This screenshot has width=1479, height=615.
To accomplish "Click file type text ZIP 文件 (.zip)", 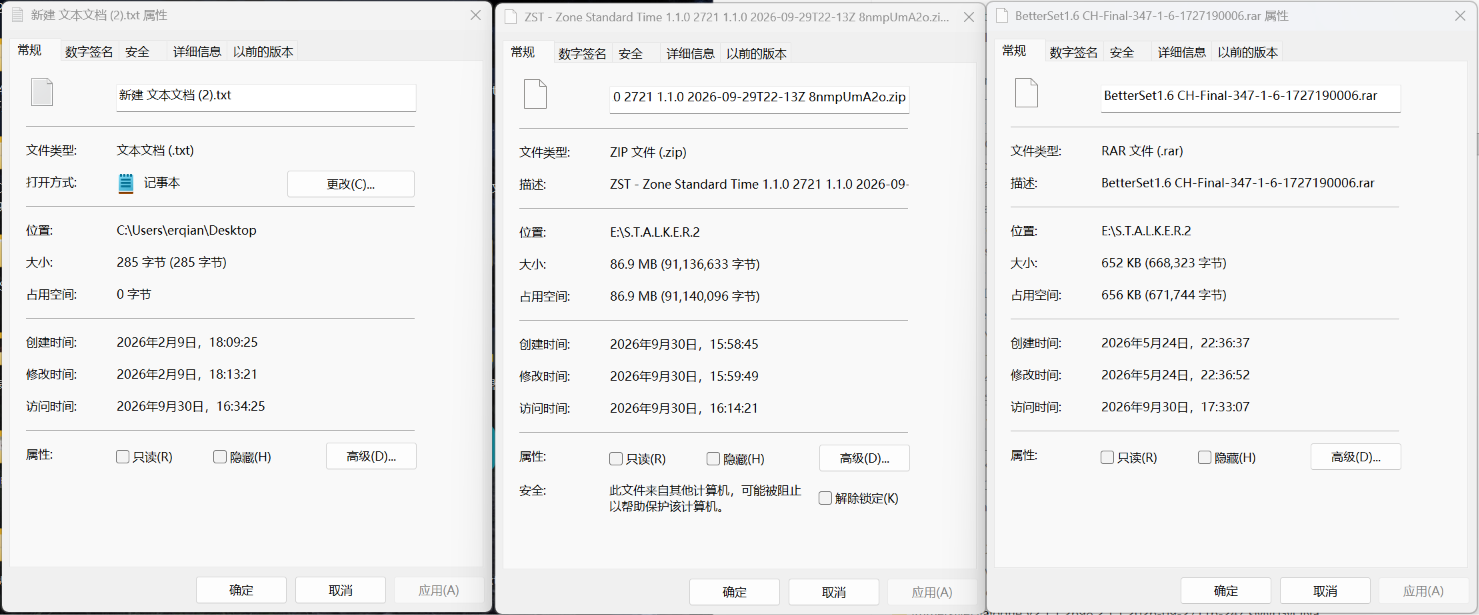I will click(x=649, y=152).
